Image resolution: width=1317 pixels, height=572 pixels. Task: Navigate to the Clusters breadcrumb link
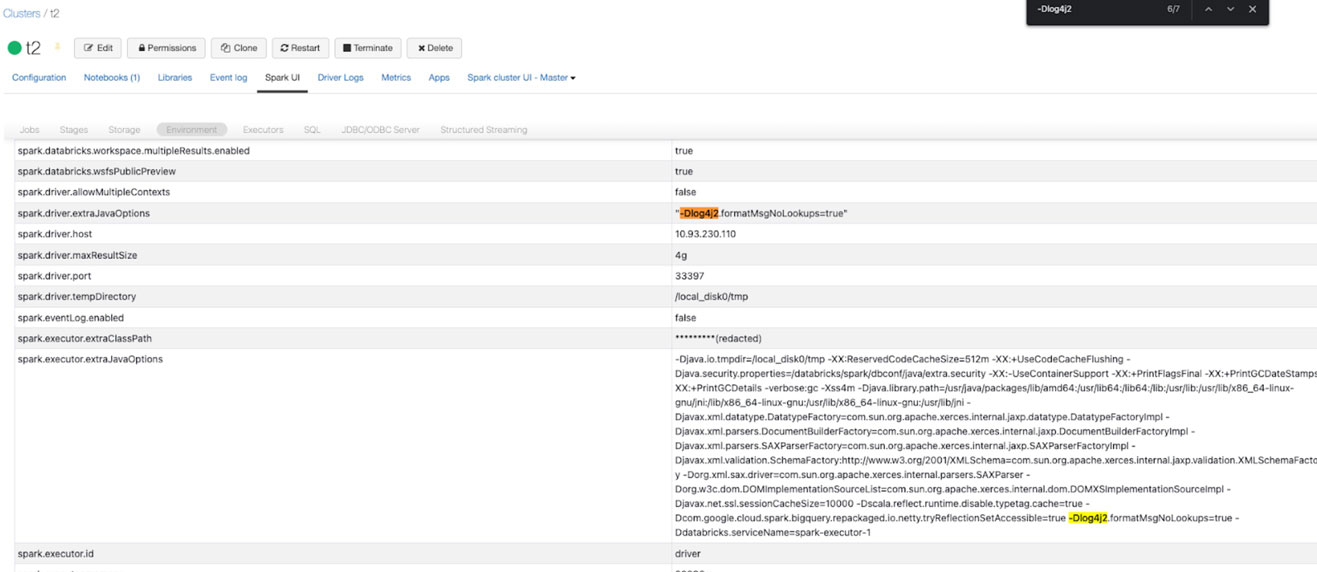click(21, 14)
